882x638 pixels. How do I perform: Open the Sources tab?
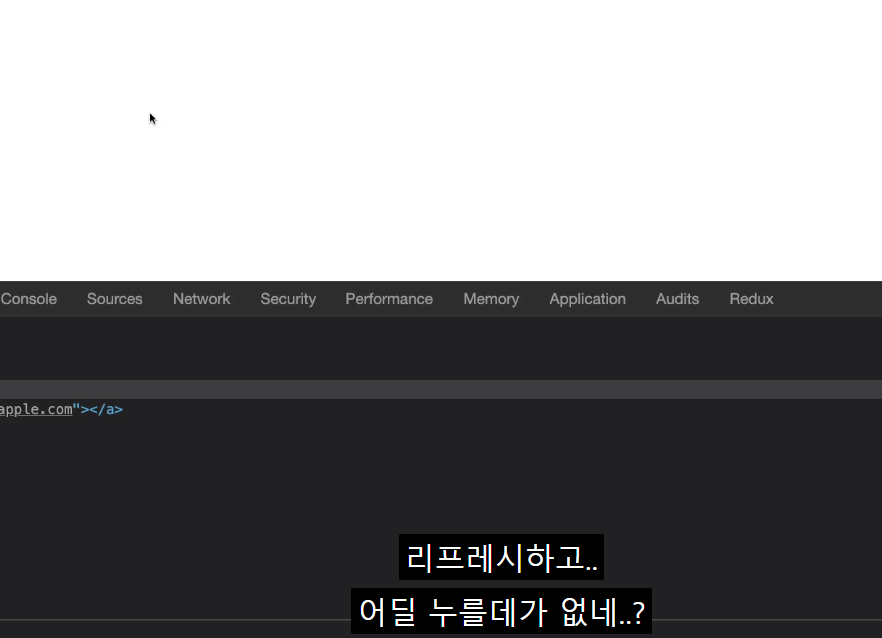115,299
